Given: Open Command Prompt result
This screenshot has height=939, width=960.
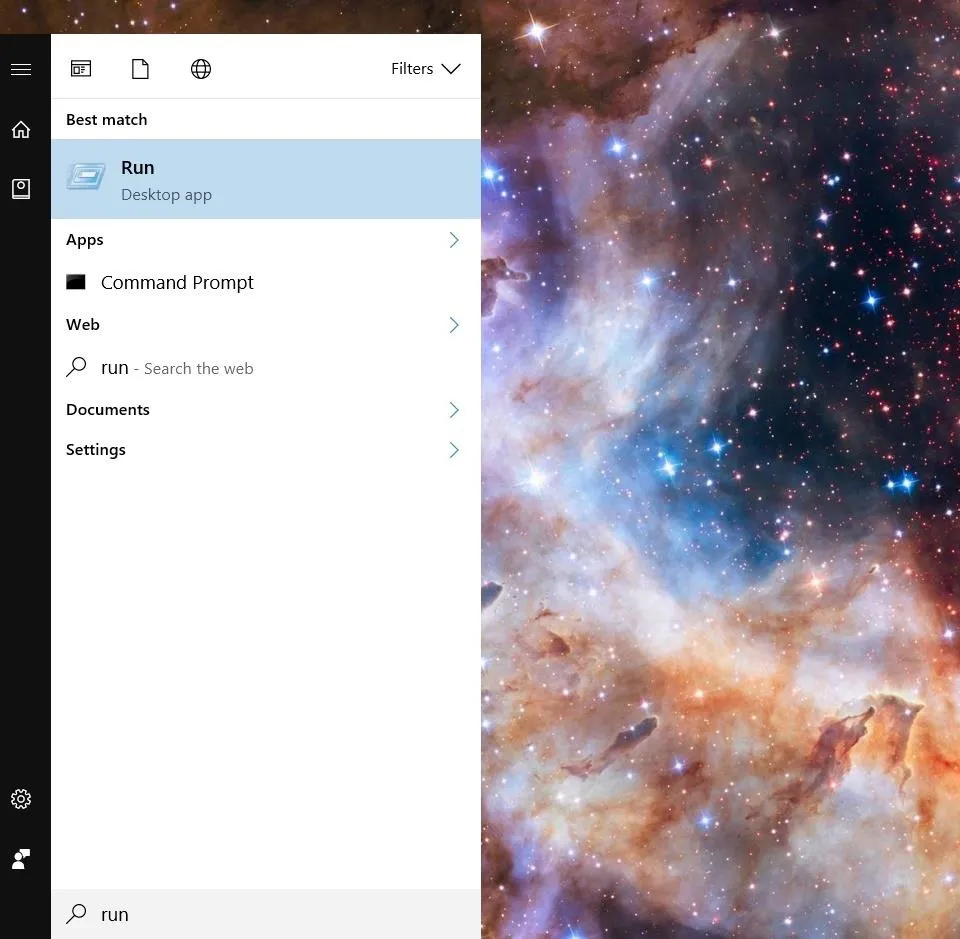Looking at the screenshot, I should 266,282.
